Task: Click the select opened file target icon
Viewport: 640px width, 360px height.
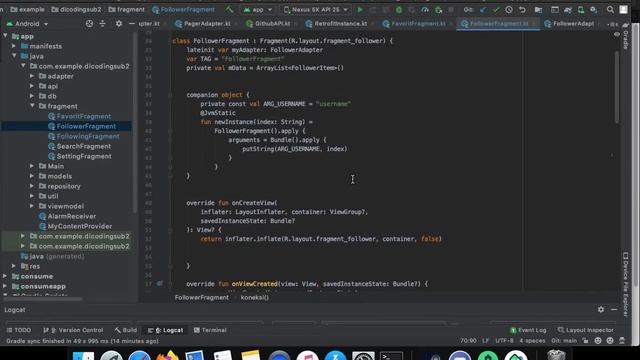Action: (x=89, y=24)
